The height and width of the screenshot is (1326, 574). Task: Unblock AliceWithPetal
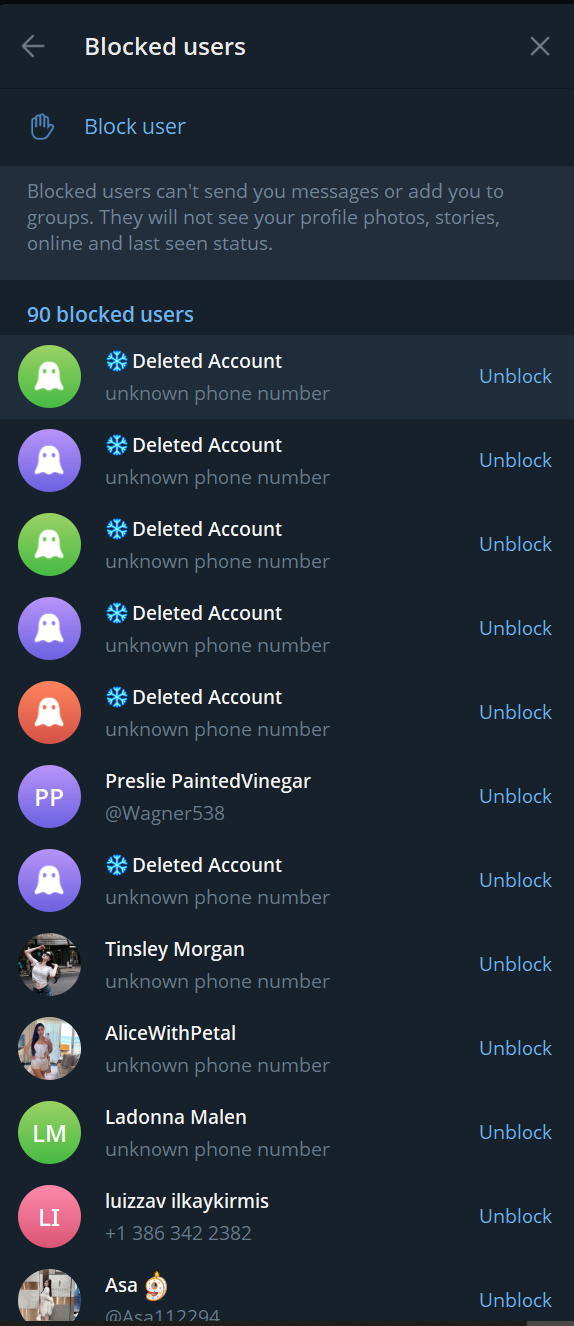tap(515, 1048)
